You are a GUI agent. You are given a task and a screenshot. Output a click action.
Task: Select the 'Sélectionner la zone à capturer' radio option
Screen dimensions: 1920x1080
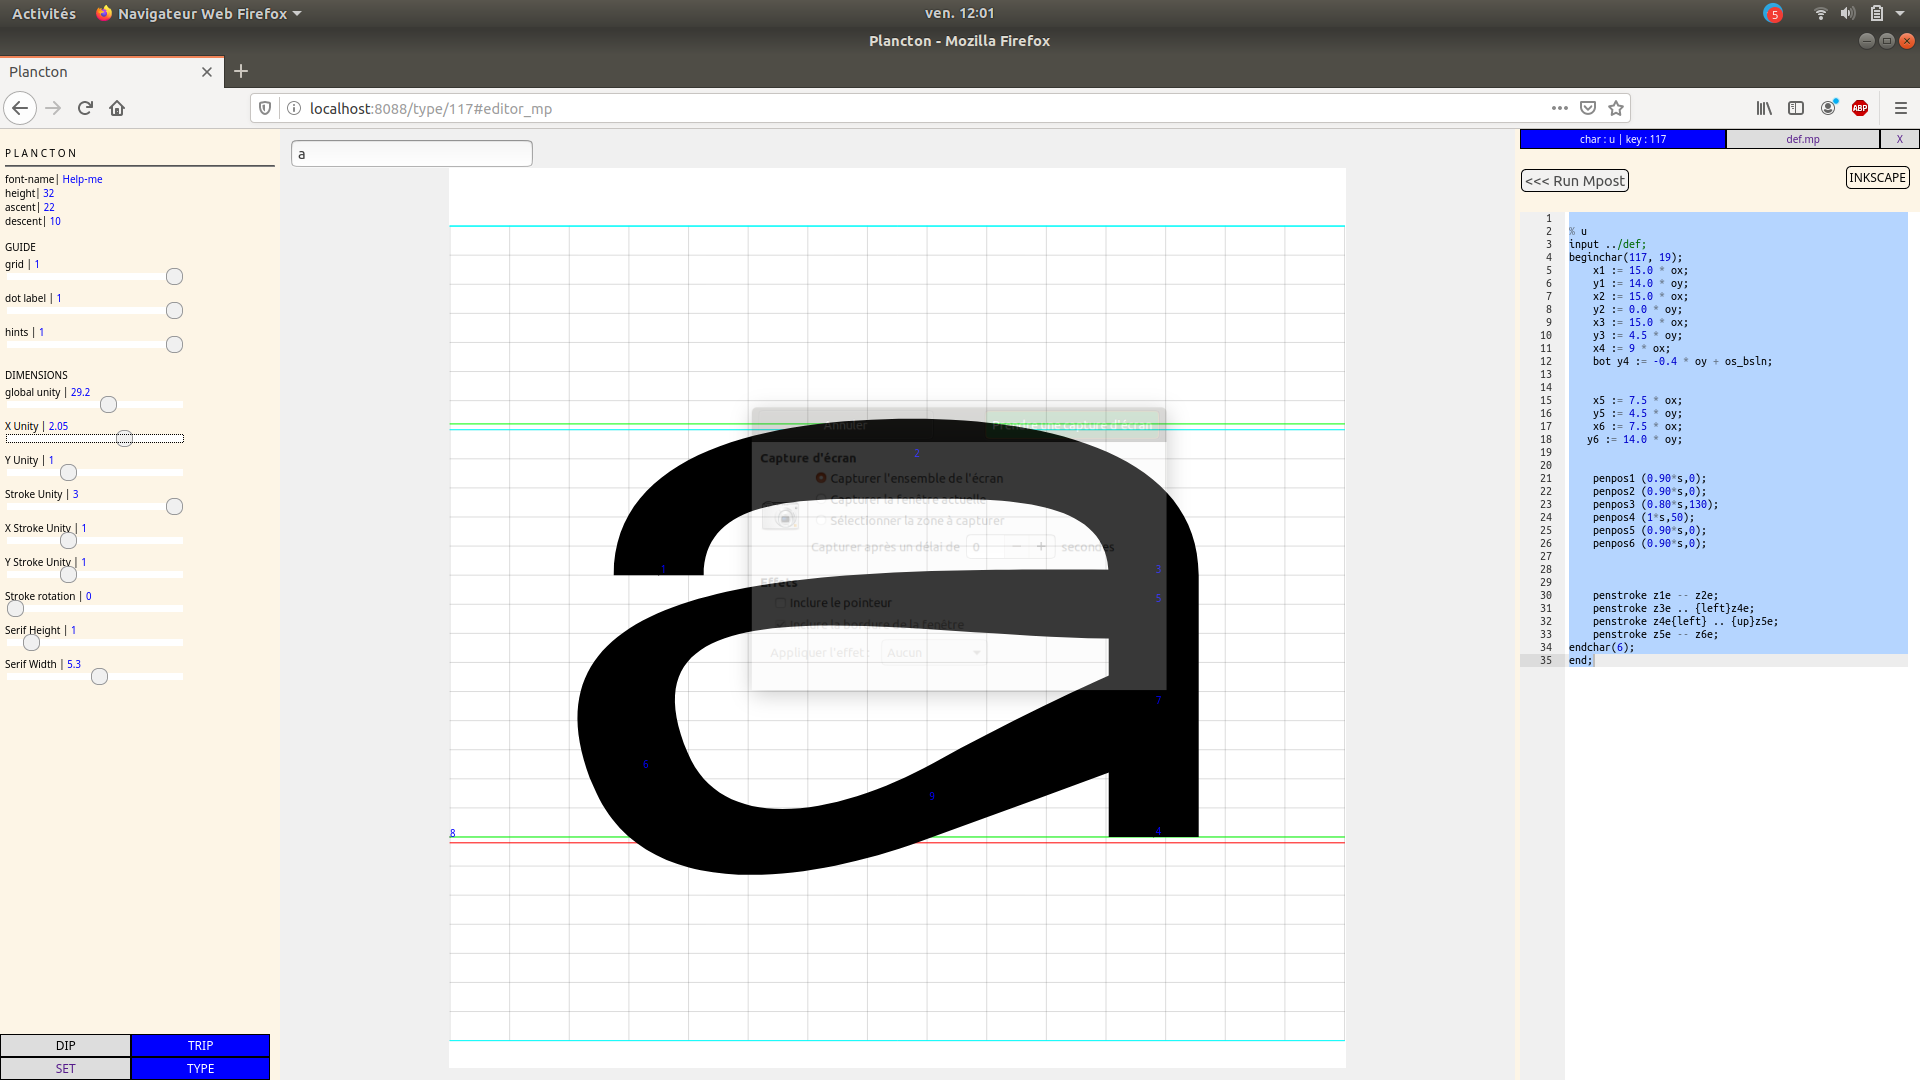point(821,520)
